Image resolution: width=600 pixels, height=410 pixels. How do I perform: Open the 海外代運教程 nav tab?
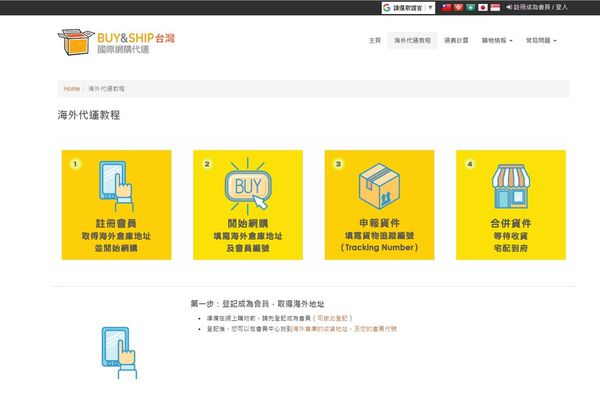412,41
